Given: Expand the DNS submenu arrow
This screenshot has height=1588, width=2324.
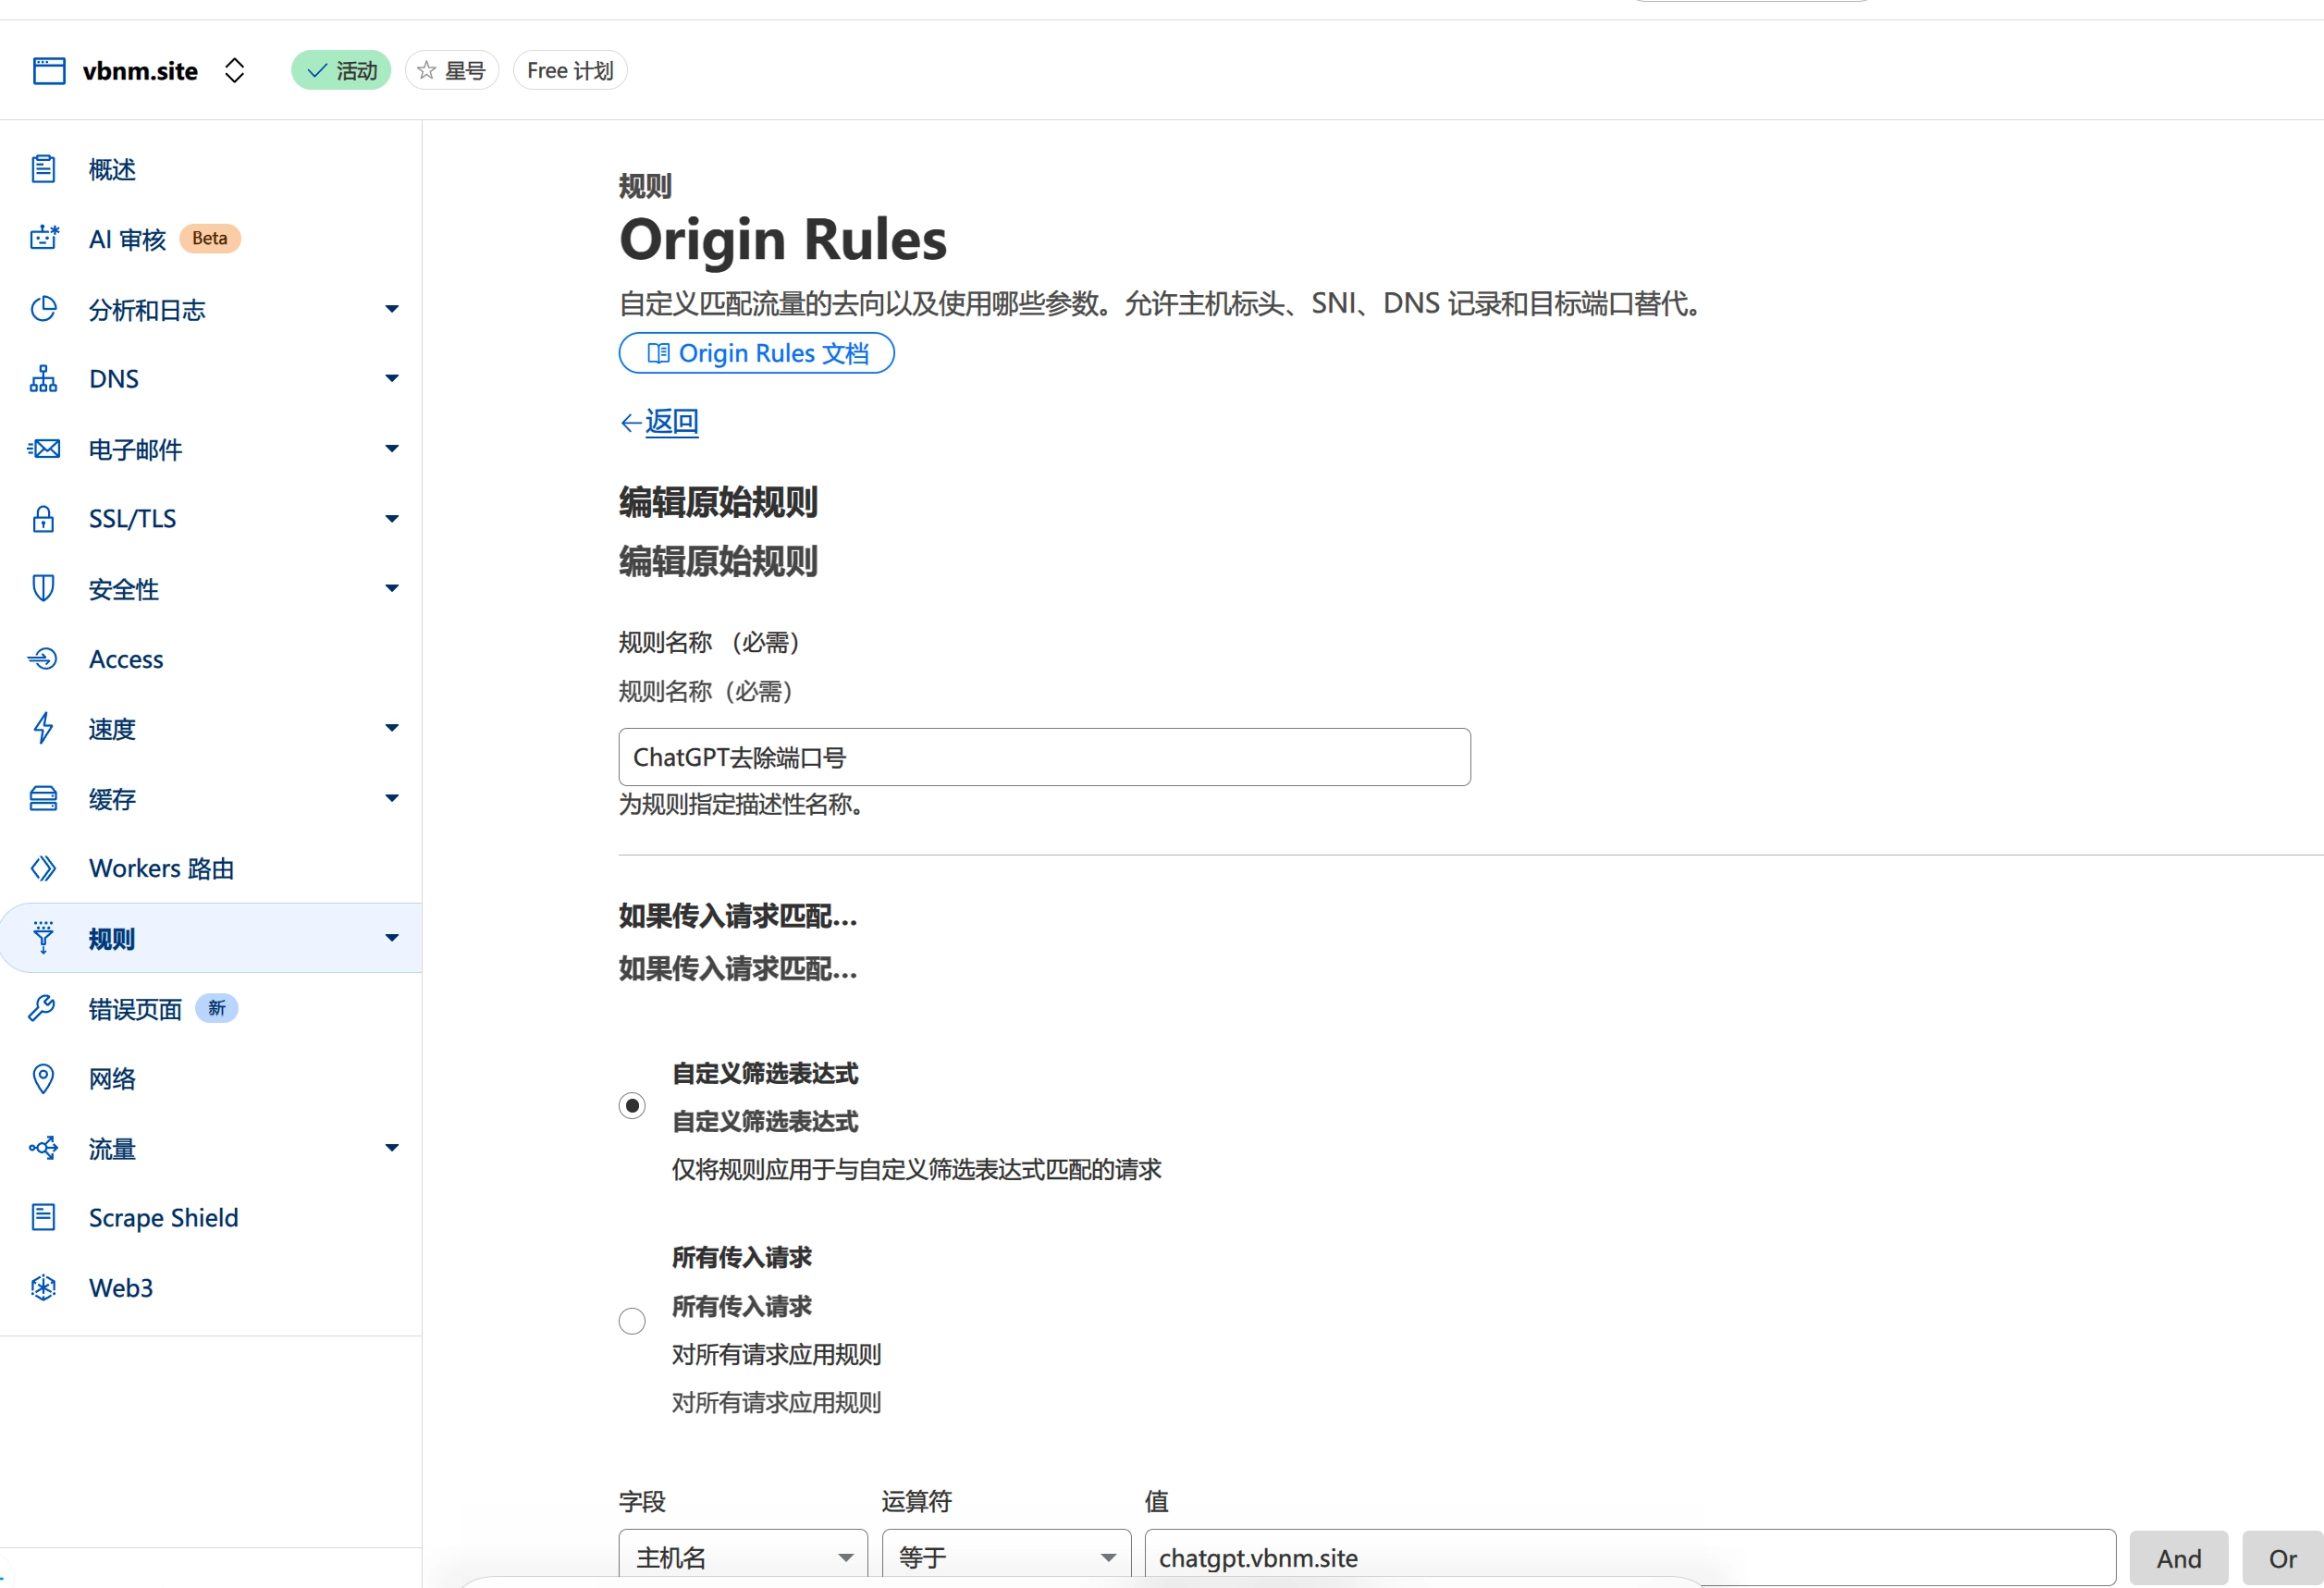Looking at the screenshot, I should pyautogui.click(x=392, y=378).
